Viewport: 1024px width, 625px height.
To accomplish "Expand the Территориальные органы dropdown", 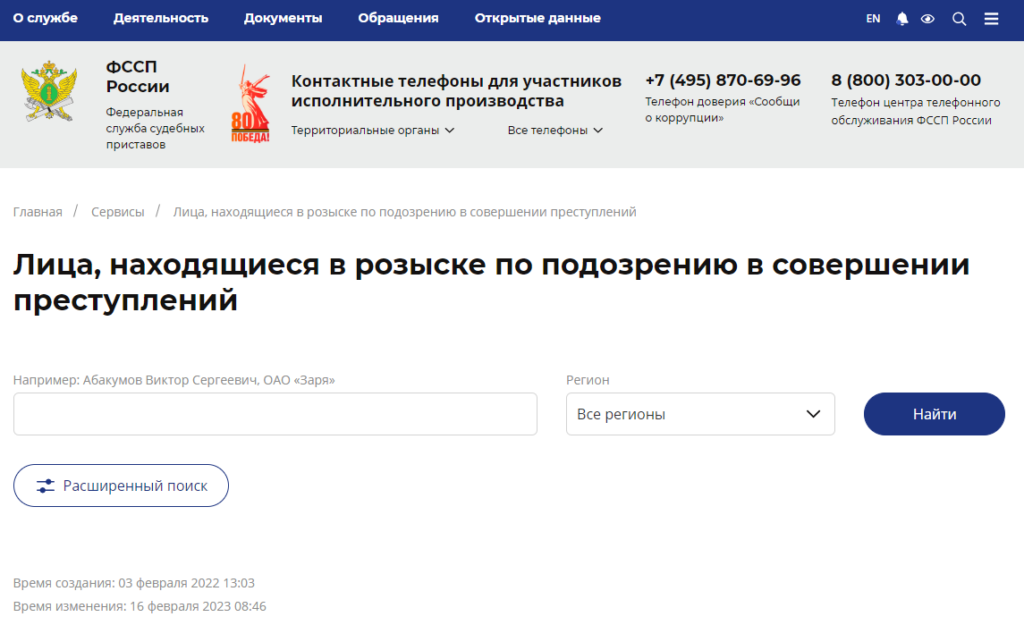I will [373, 130].
